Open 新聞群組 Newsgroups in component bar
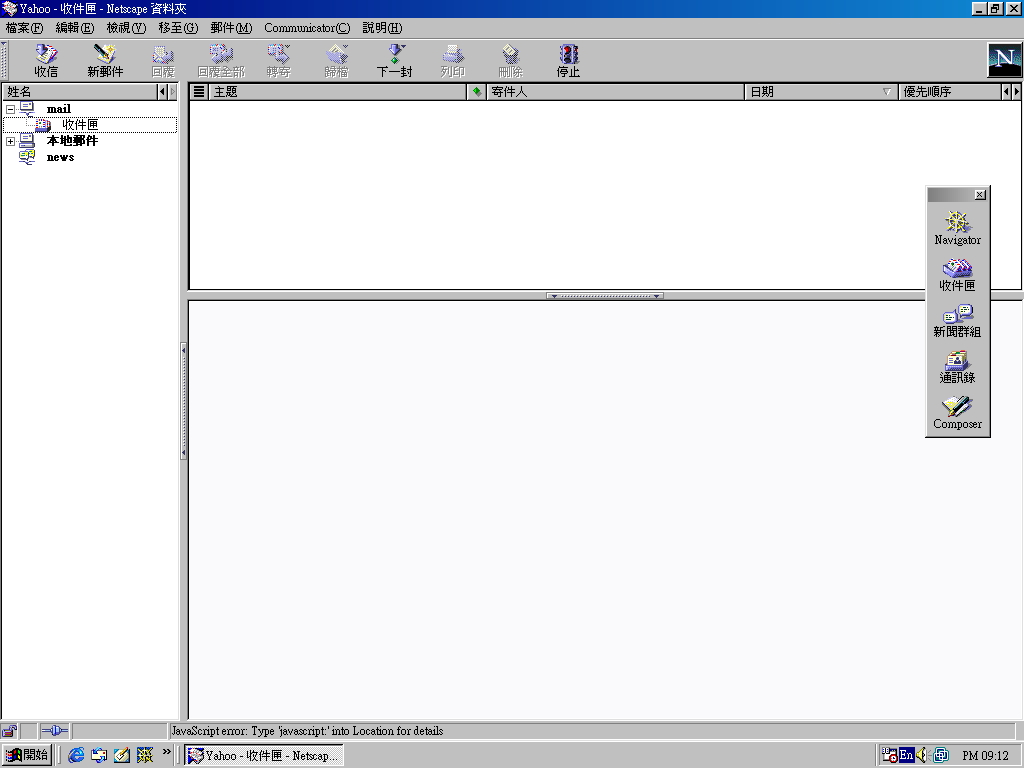Screen dimensions: 1024x768 [x=957, y=321]
